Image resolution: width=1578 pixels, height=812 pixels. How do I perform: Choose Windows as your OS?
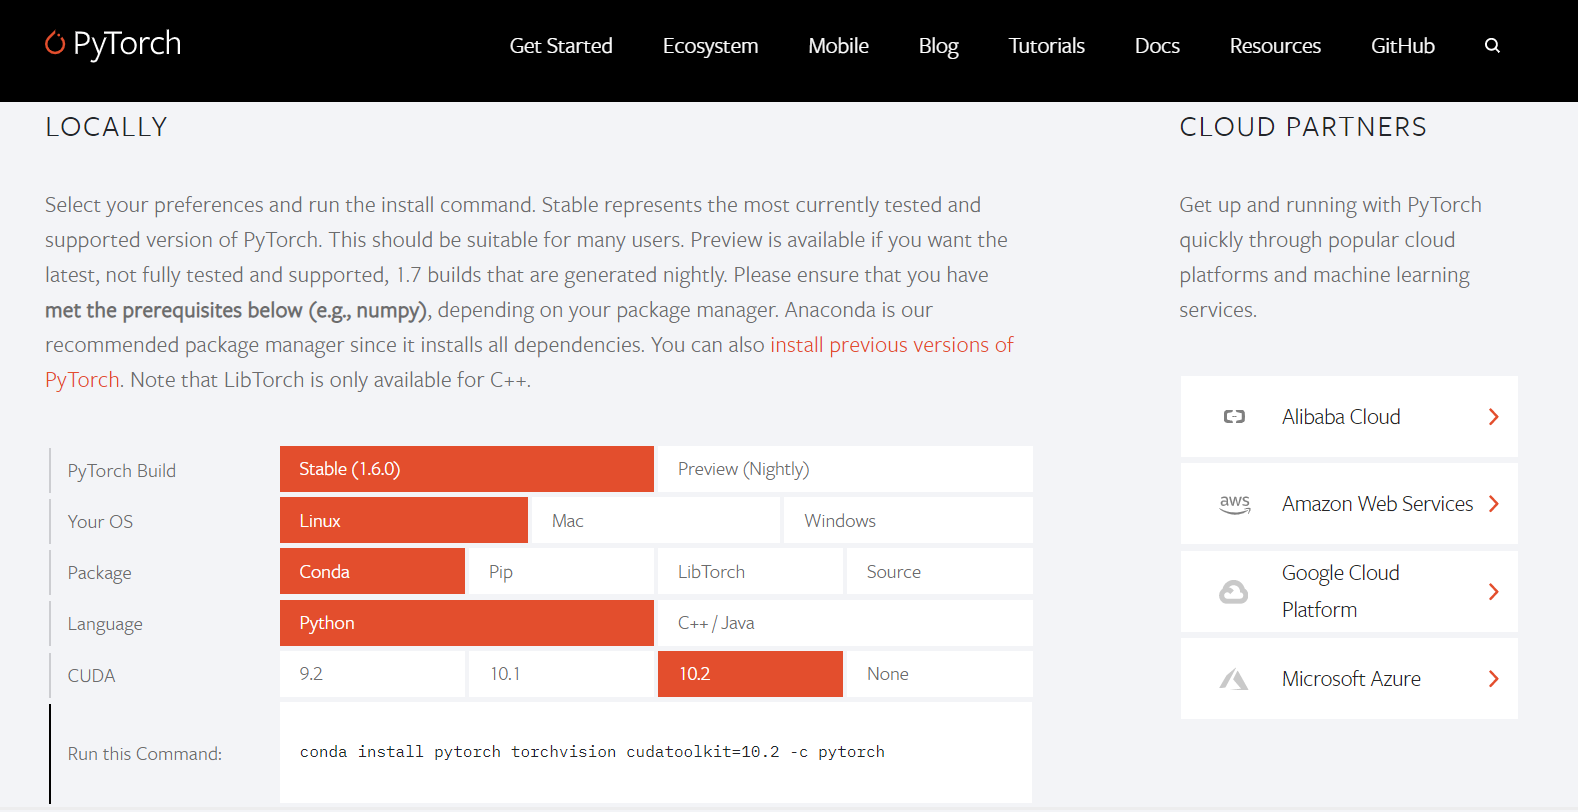[x=907, y=521]
